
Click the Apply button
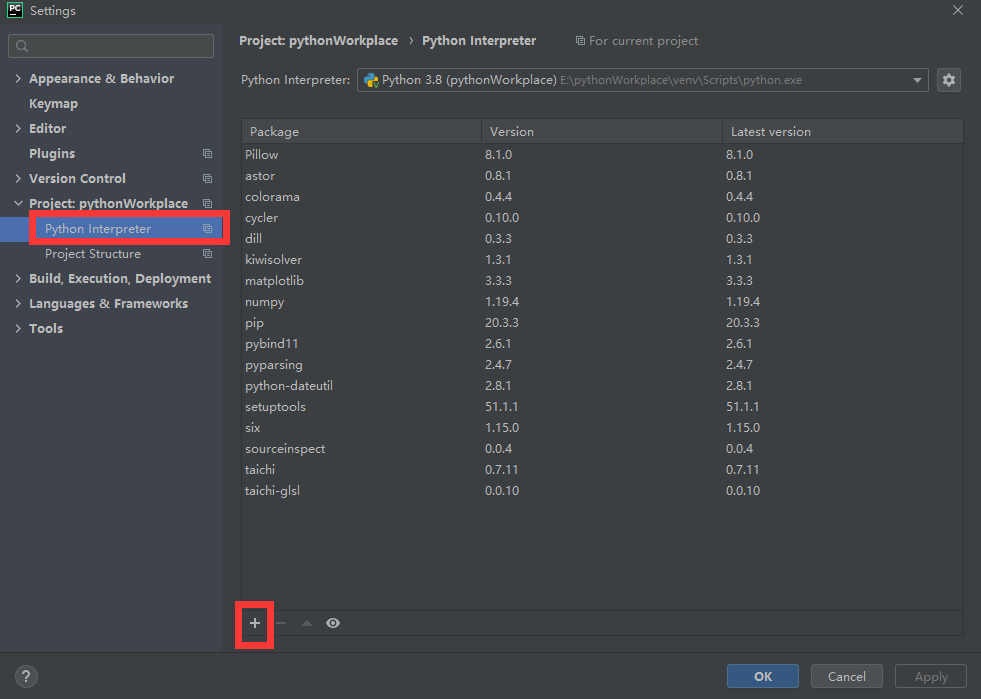(930, 676)
